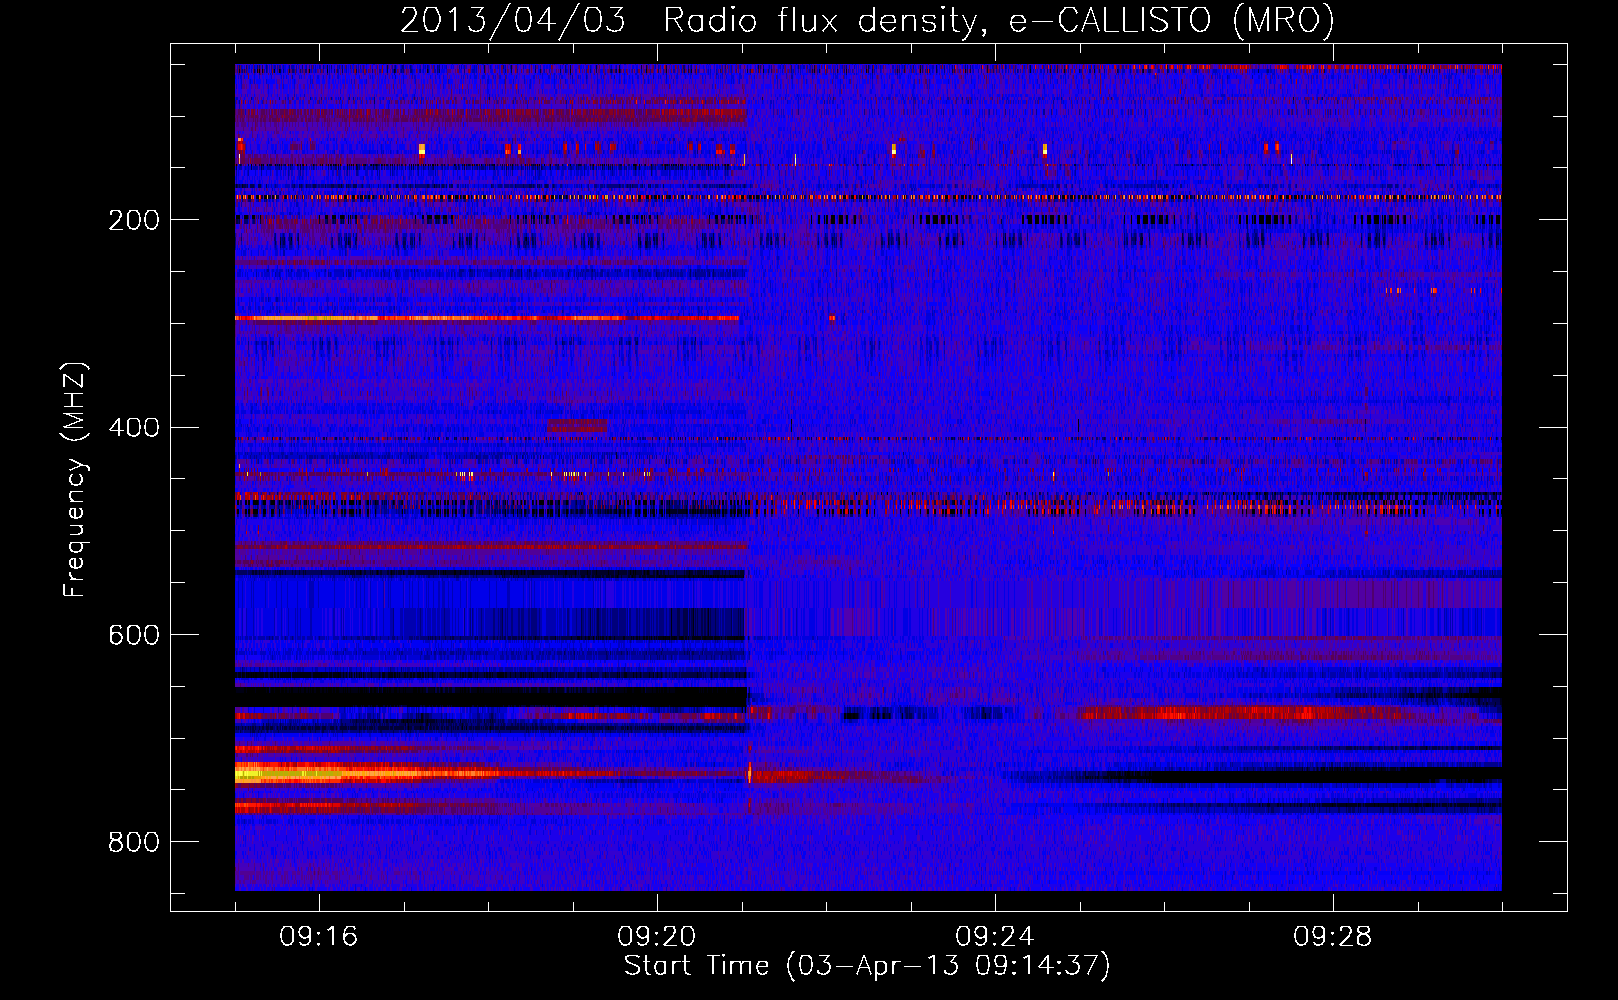This screenshot has width=1618, height=1000.
Task: Click the 09:28 time tick label
Action: pyautogui.click(x=1333, y=937)
